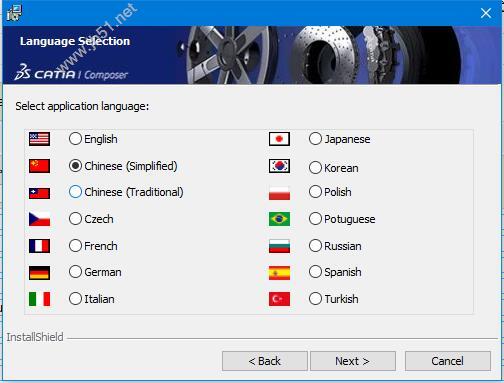Click the Spanish flag icon
The height and width of the screenshot is (383, 504).
tap(279, 273)
